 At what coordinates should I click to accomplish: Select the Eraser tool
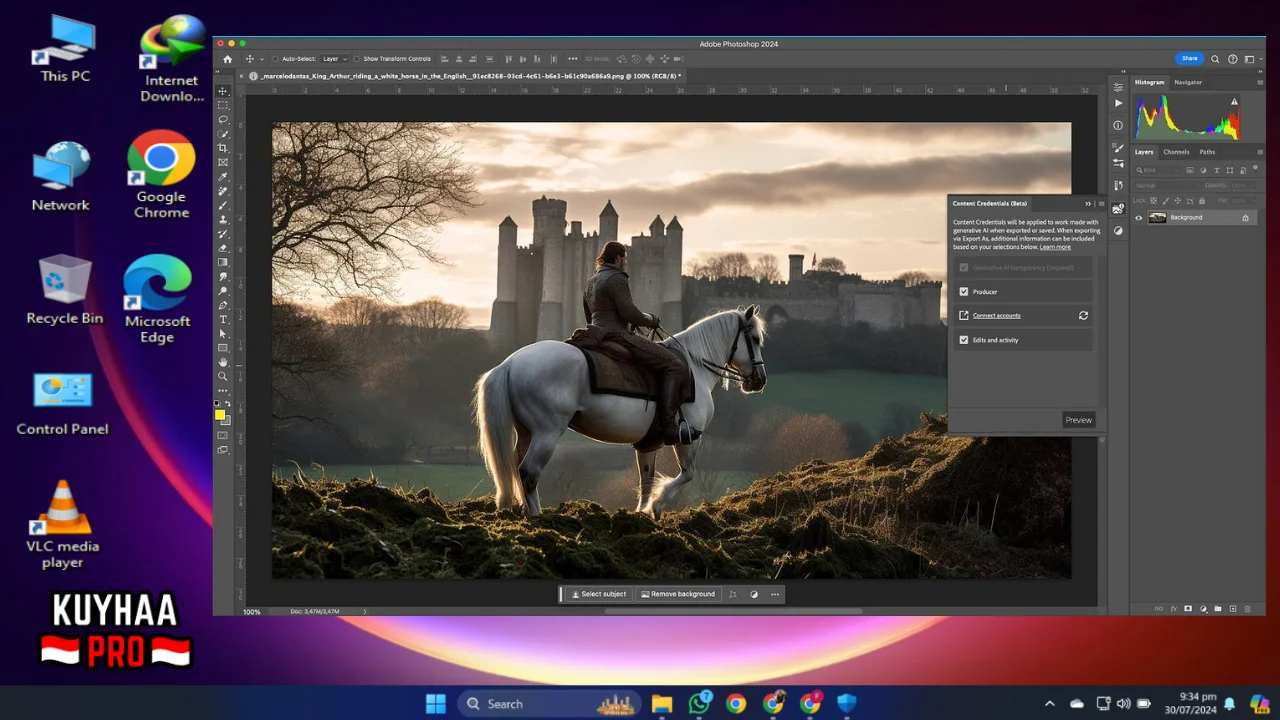tap(223, 246)
